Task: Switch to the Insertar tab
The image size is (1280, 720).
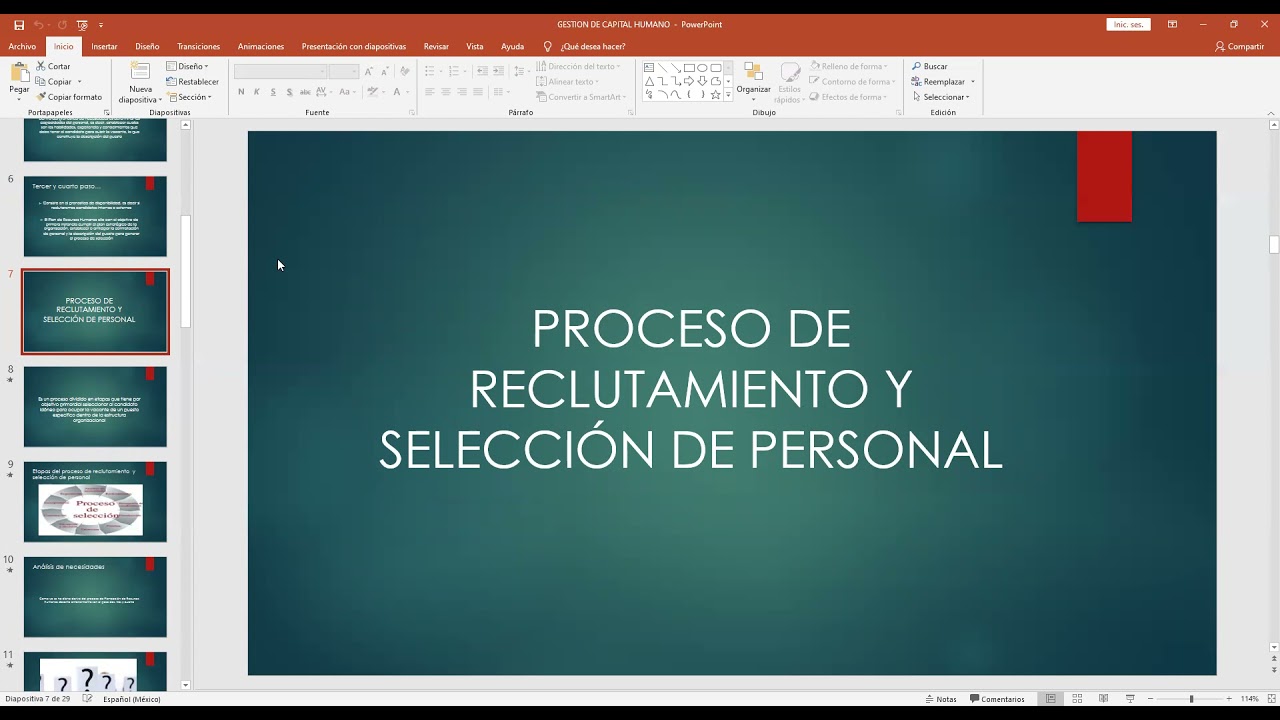Action: click(x=104, y=46)
